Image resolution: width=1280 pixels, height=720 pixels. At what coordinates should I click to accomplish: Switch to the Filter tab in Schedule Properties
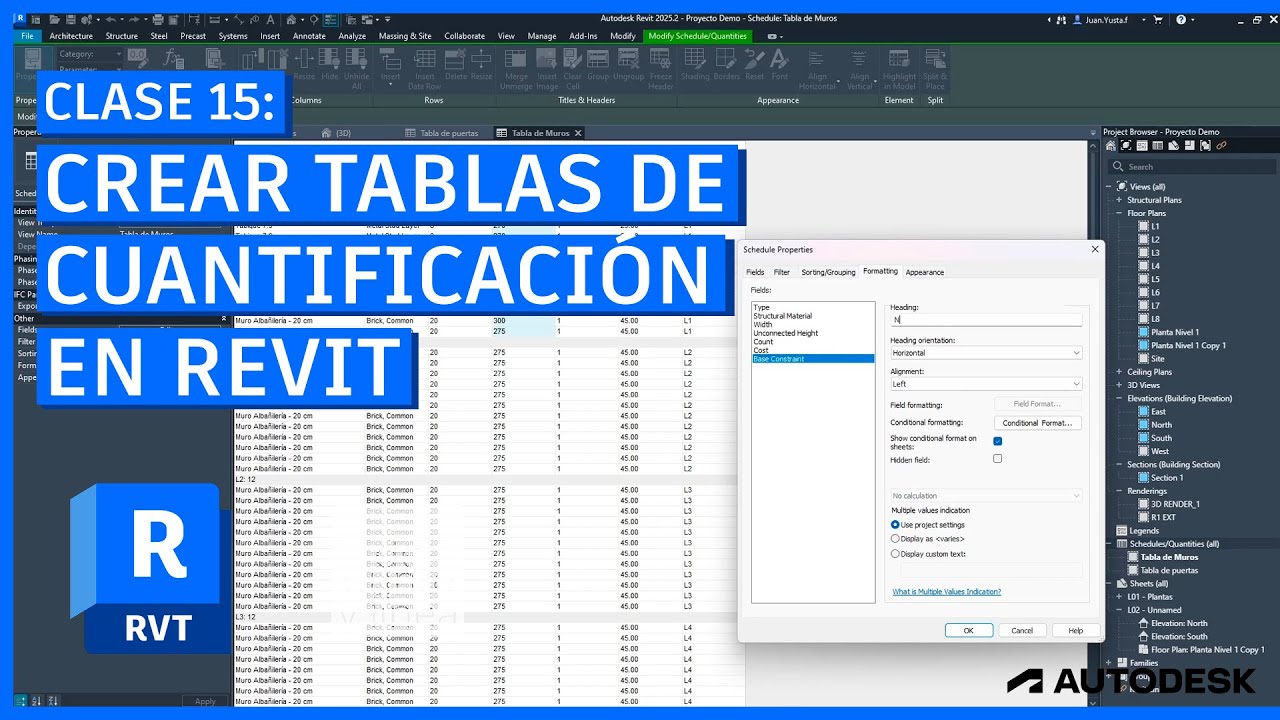(782, 272)
